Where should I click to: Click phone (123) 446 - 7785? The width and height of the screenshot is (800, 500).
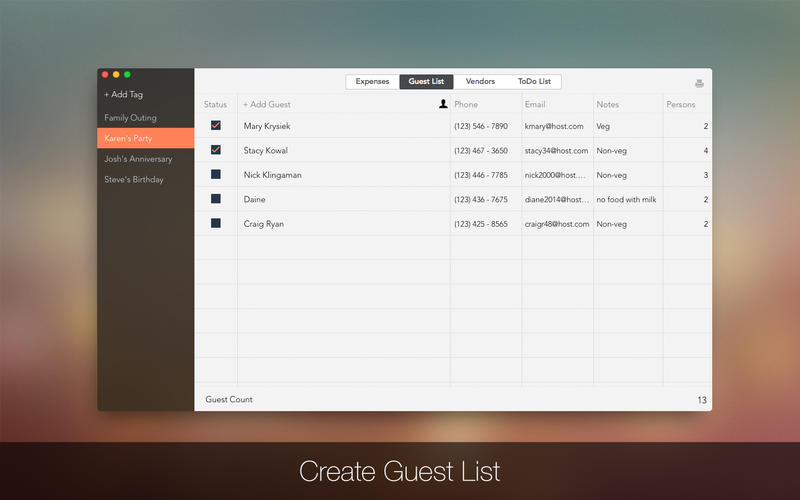481,175
